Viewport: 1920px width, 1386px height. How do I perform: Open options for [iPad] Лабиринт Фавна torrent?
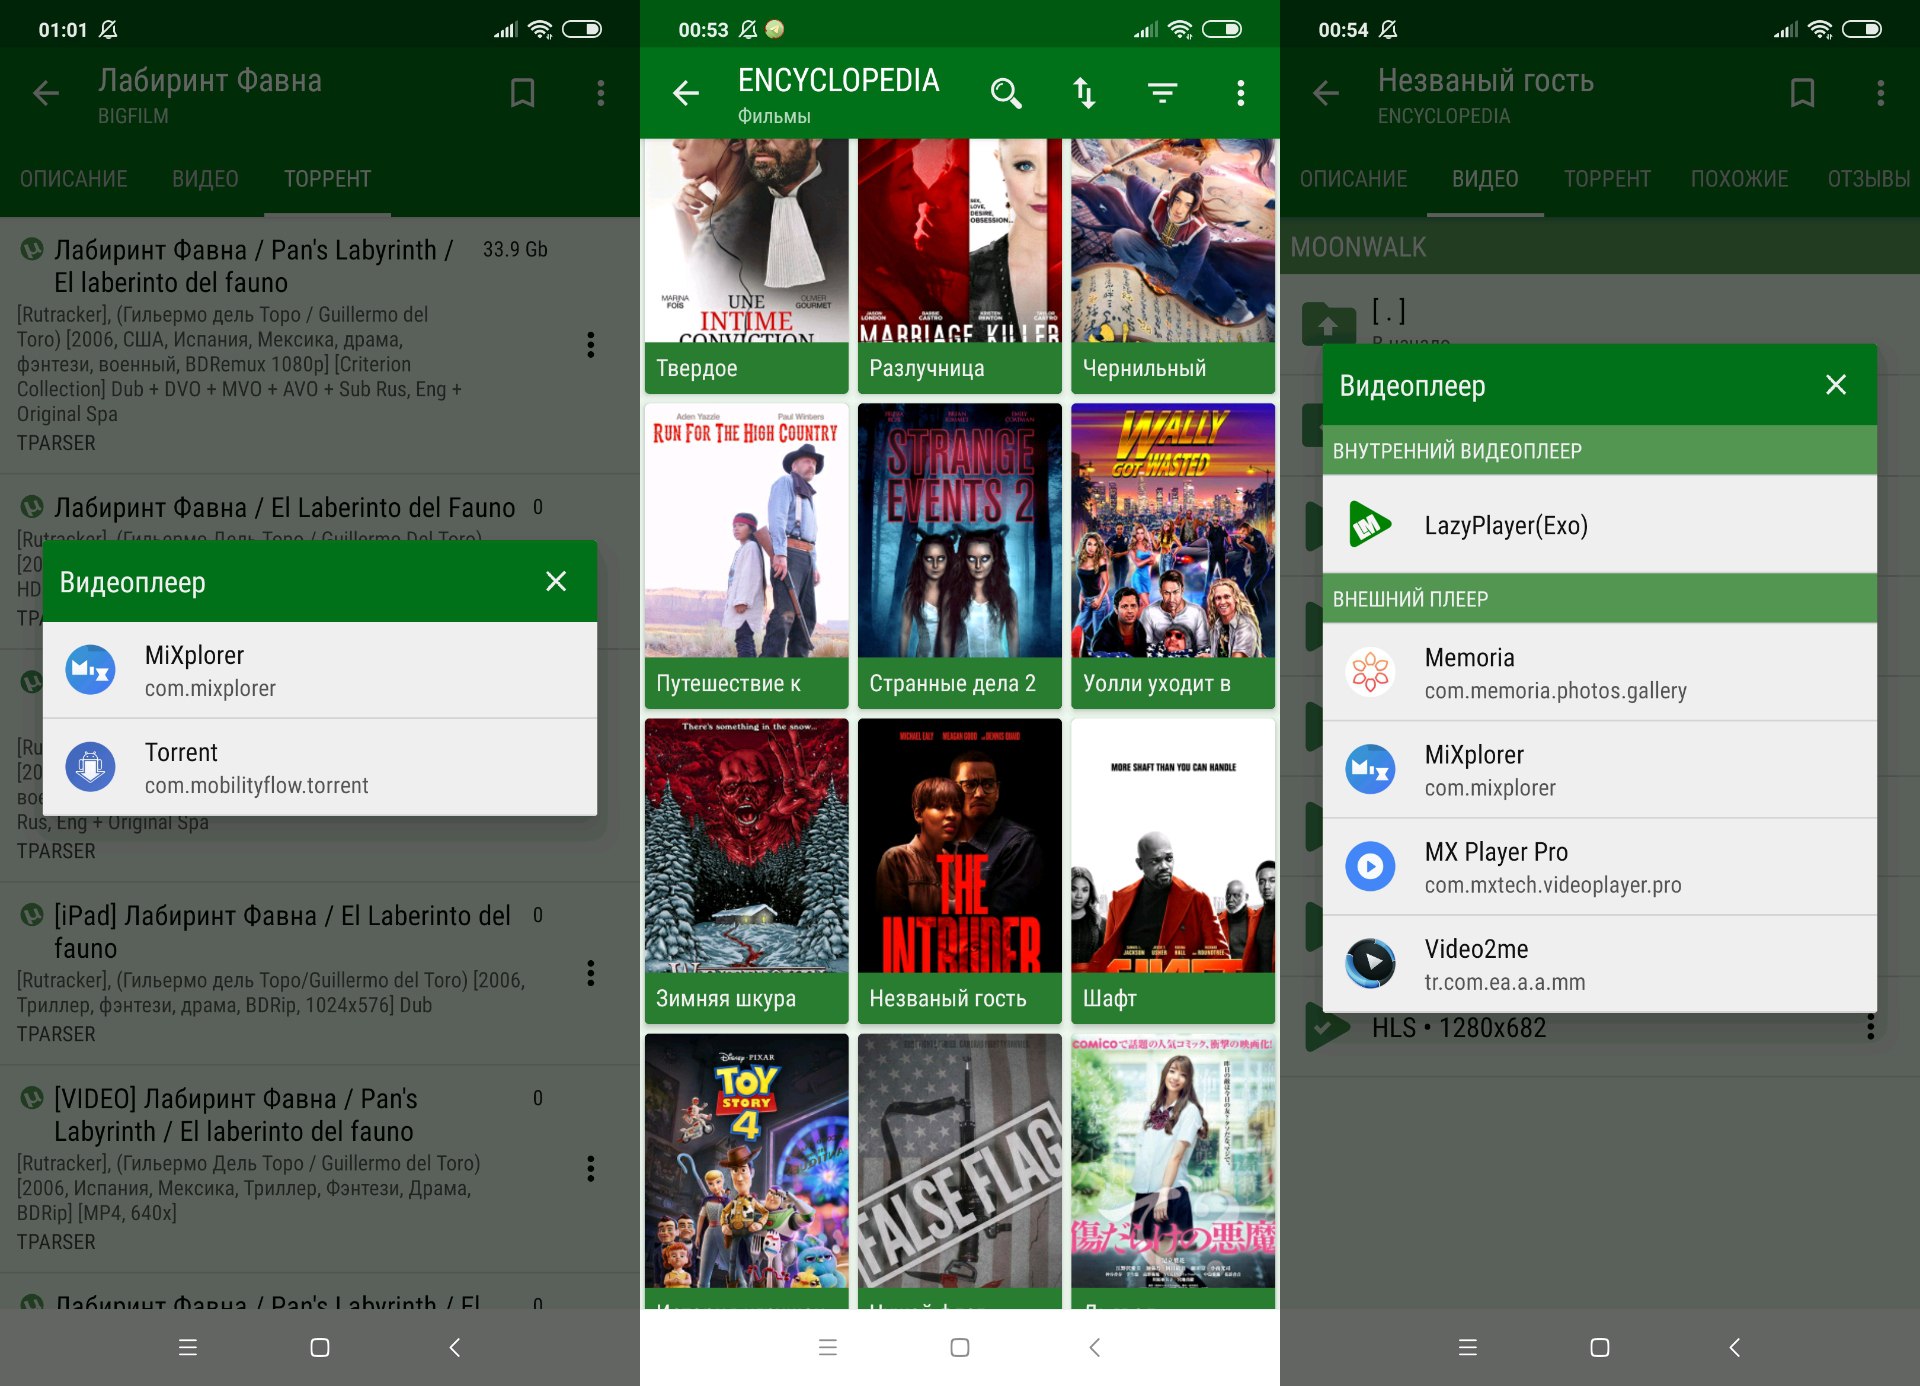pos(591,973)
